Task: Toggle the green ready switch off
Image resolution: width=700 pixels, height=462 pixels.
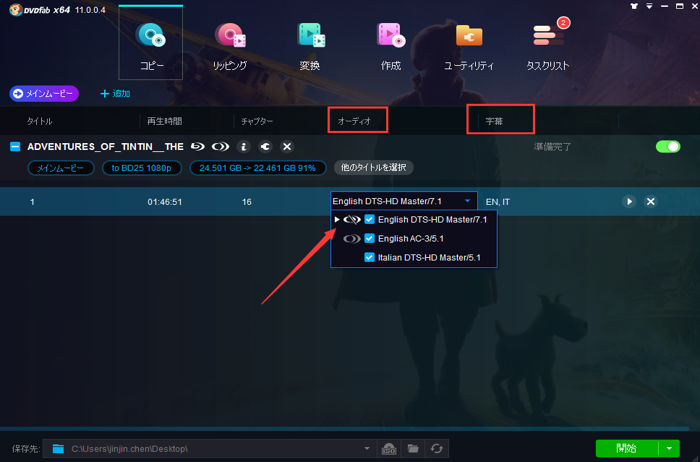Action: pyautogui.click(x=668, y=146)
